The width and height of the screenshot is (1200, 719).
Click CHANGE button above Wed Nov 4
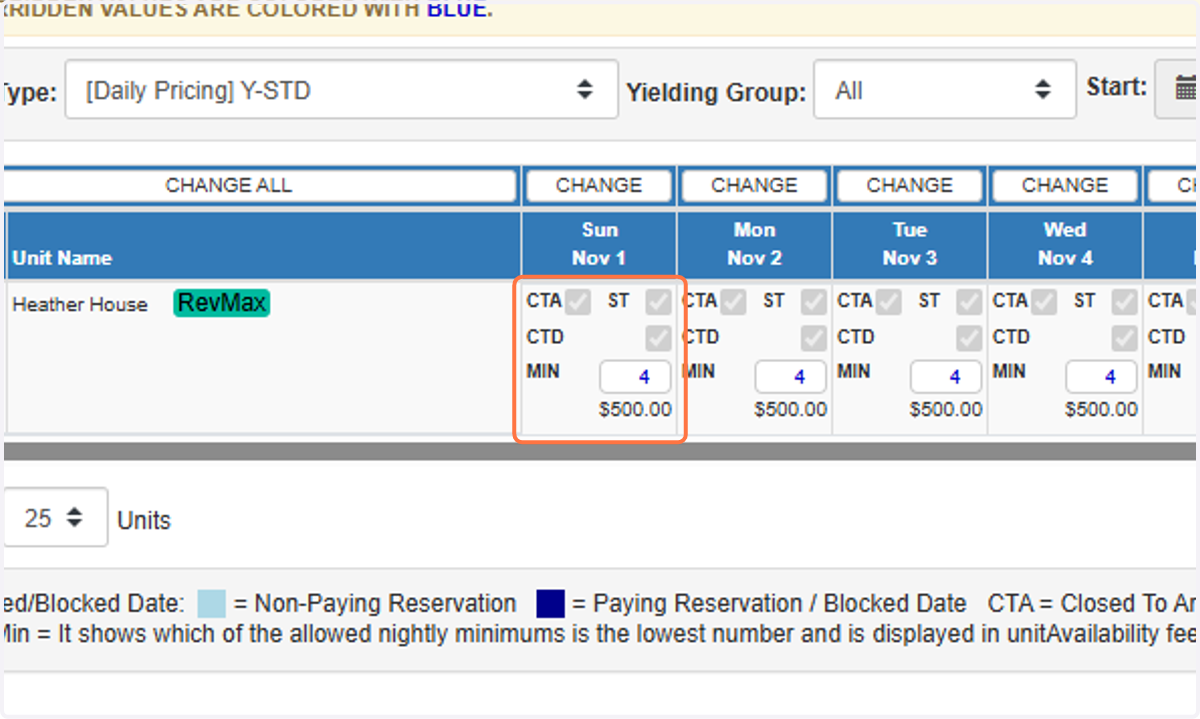point(1065,185)
